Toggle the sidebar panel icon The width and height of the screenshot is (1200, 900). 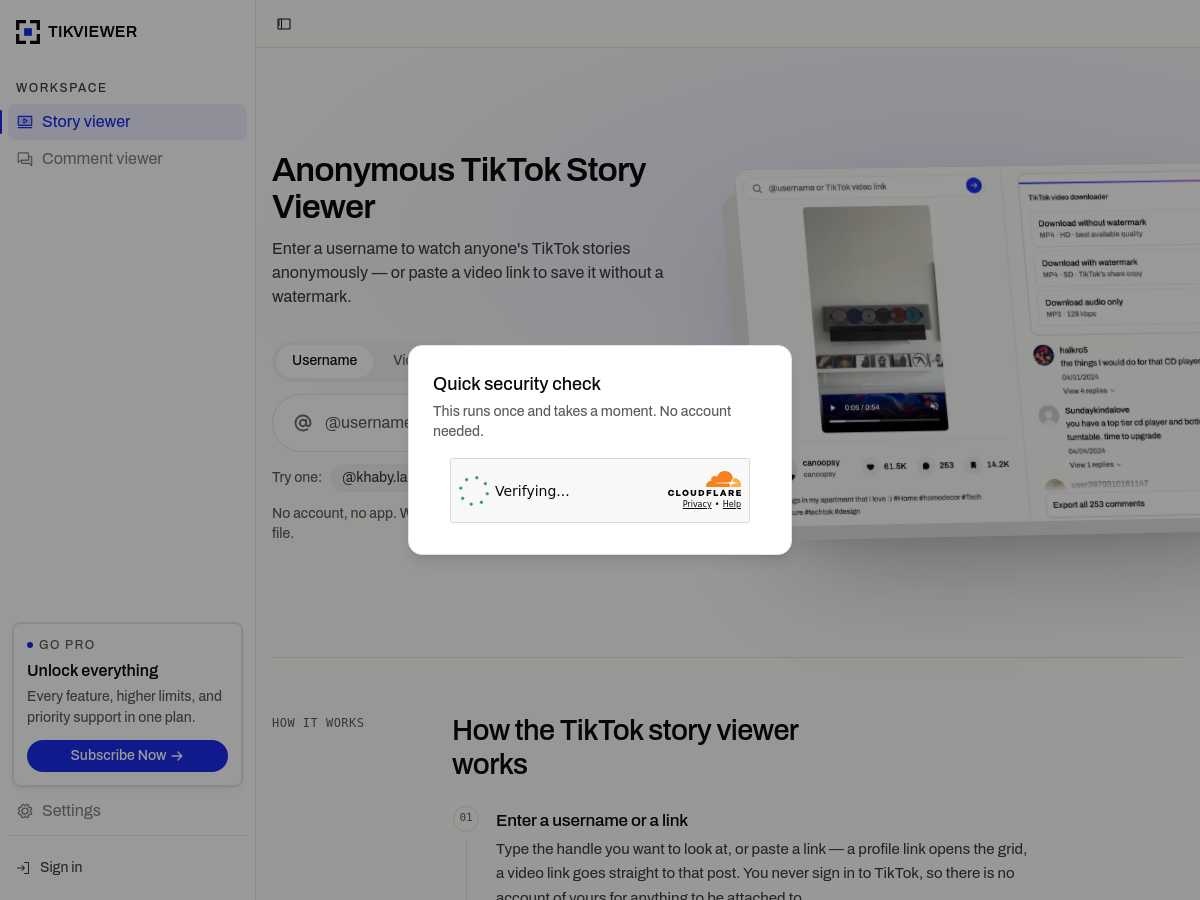(284, 24)
